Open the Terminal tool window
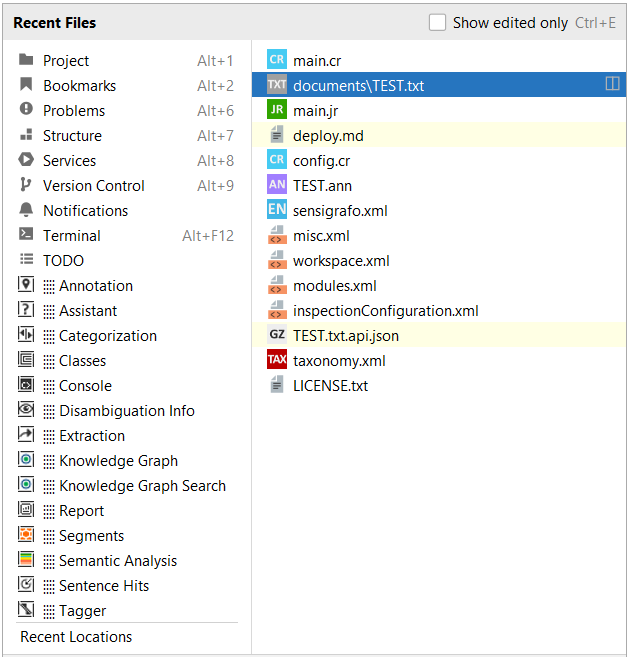 (x=71, y=236)
